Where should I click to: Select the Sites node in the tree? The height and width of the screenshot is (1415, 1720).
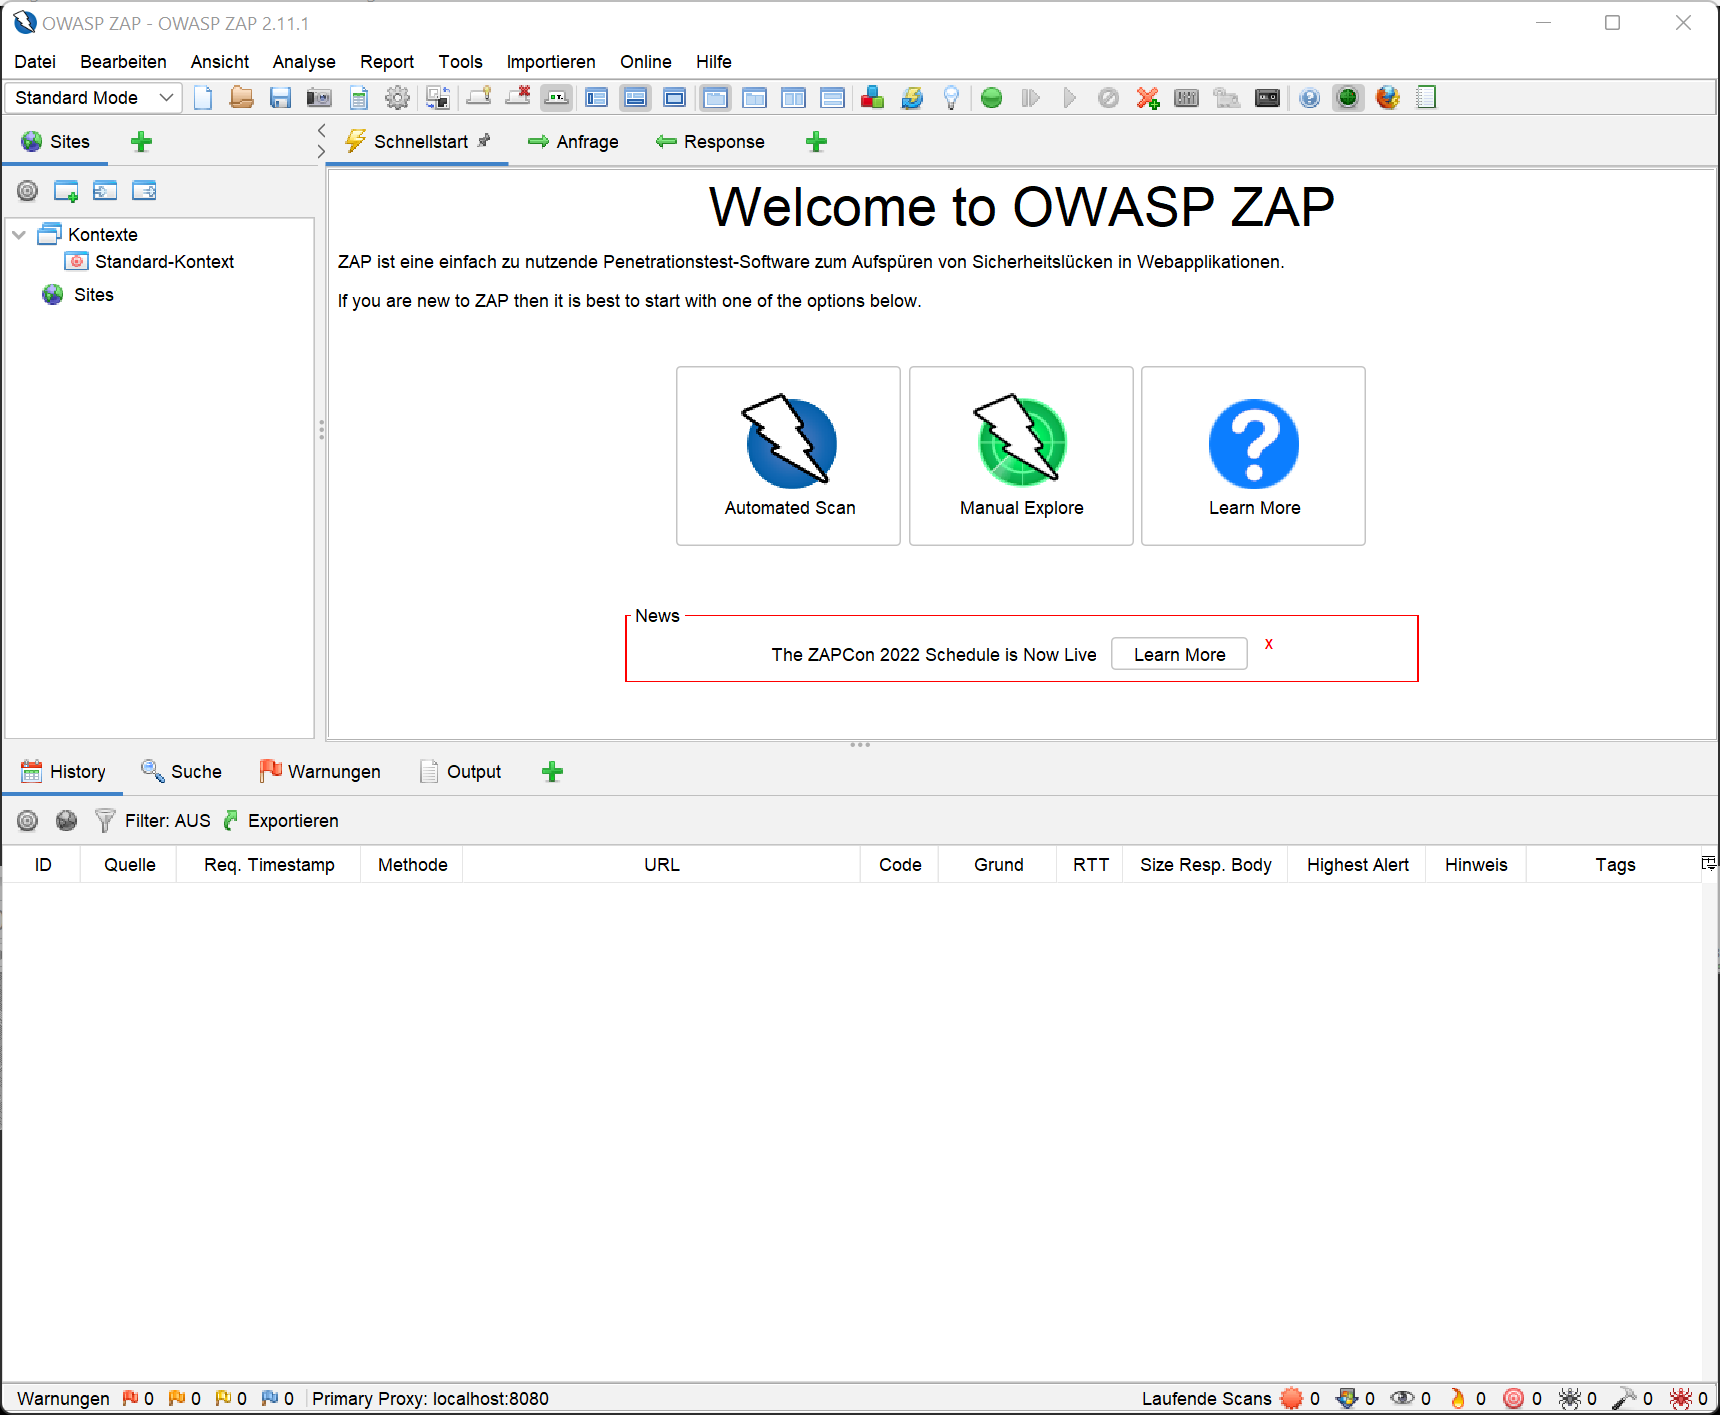tap(78, 295)
